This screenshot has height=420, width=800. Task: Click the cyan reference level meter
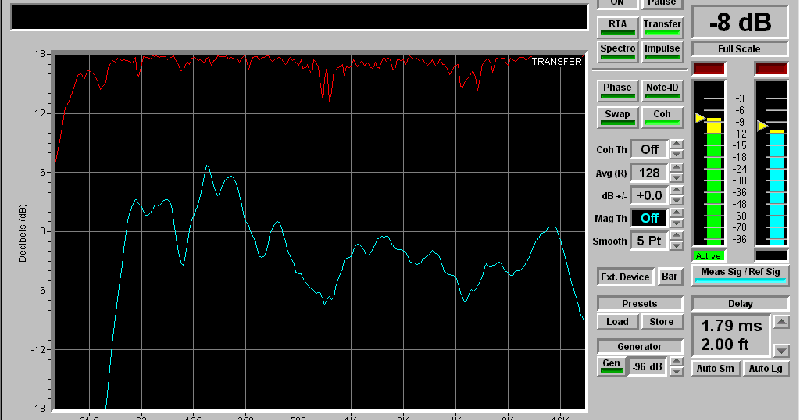(777, 162)
